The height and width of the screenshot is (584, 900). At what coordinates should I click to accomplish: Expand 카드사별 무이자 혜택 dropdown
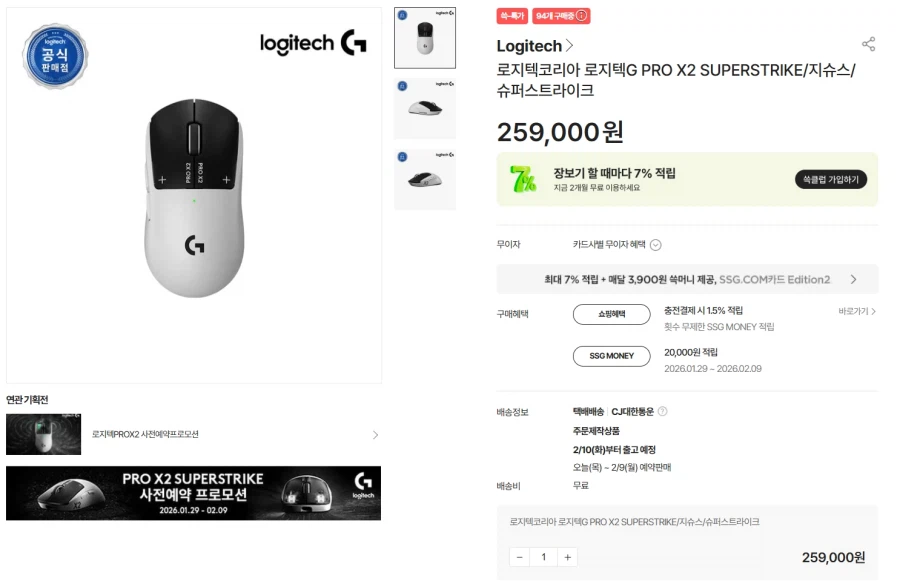click(x=656, y=245)
